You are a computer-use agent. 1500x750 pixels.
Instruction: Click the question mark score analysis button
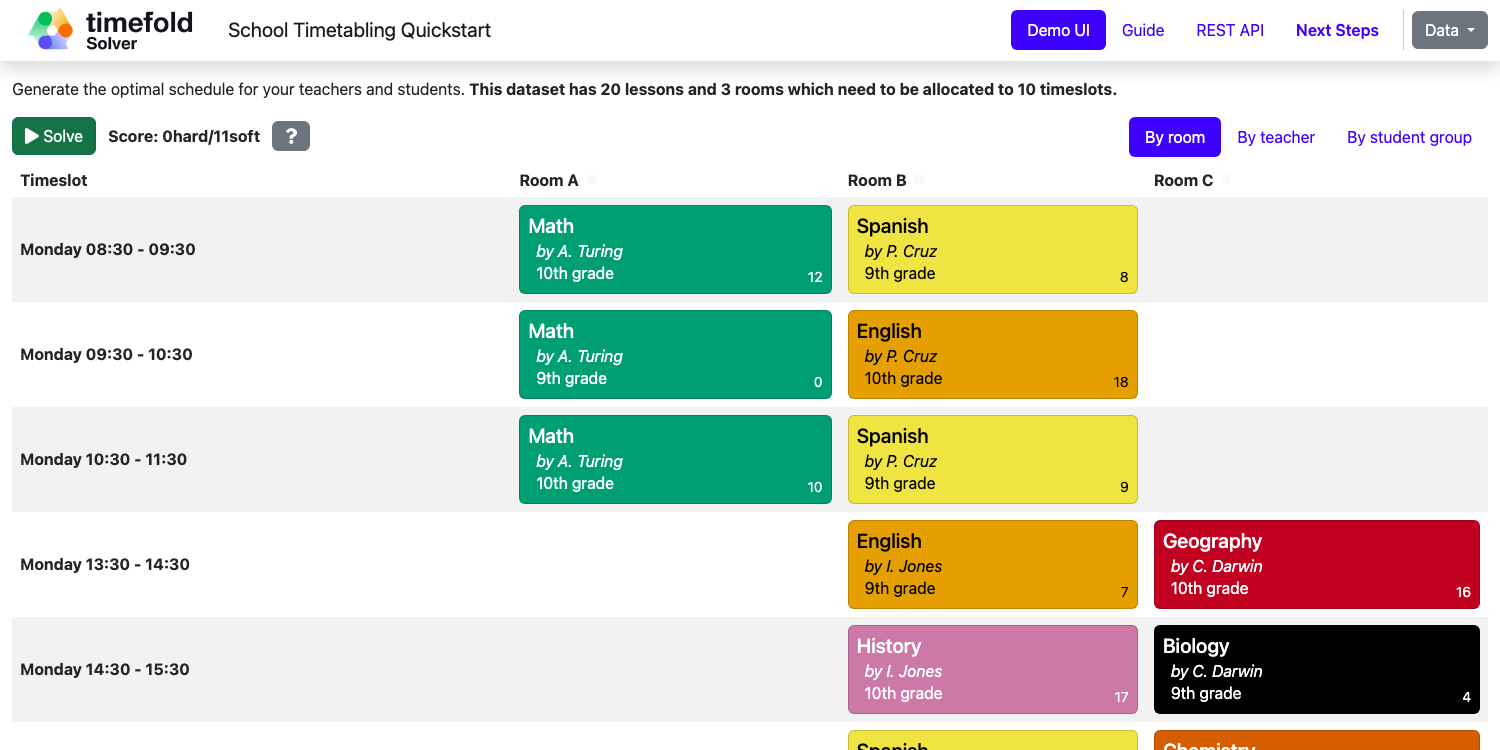291,136
